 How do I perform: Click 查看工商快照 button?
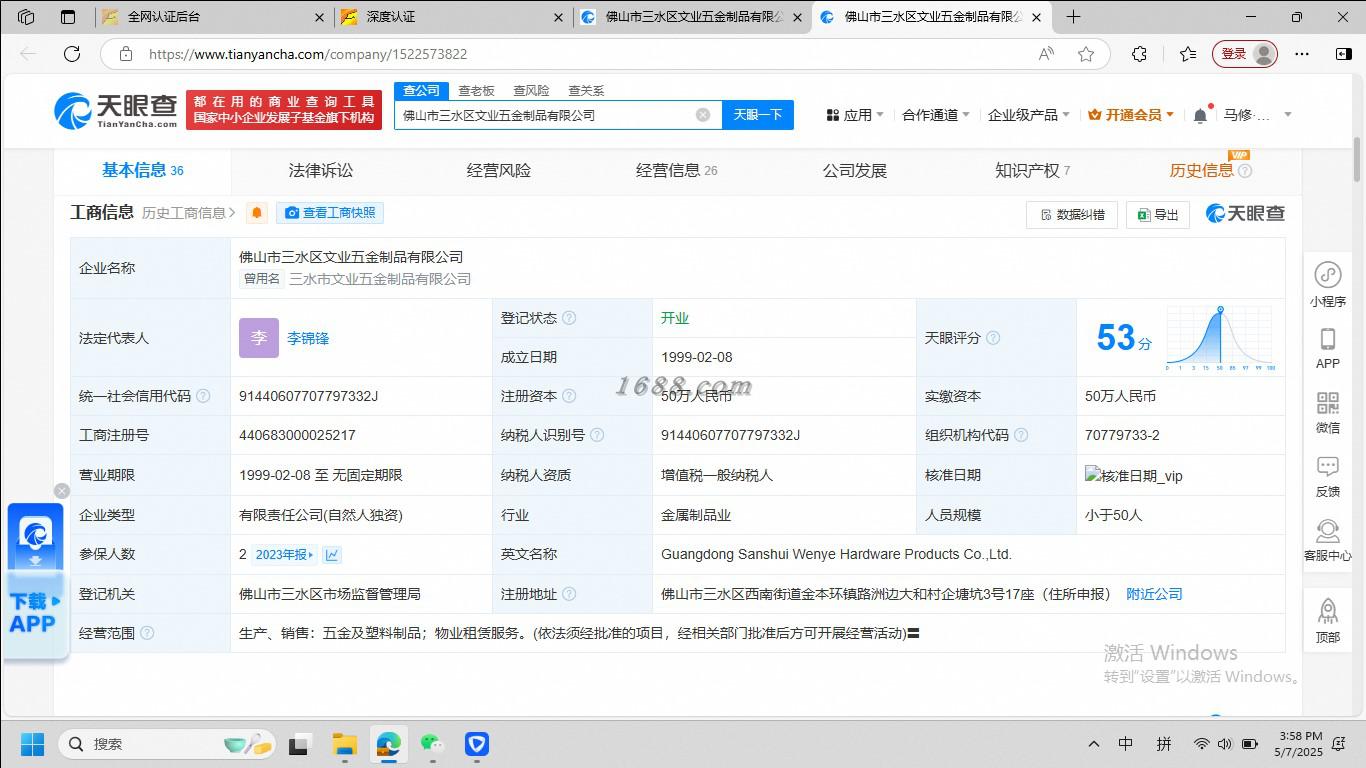pyautogui.click(x=330, y=213)
